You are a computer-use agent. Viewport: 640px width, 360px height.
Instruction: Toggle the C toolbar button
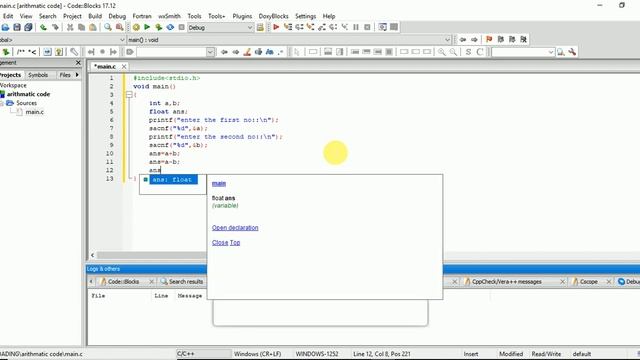480,52
